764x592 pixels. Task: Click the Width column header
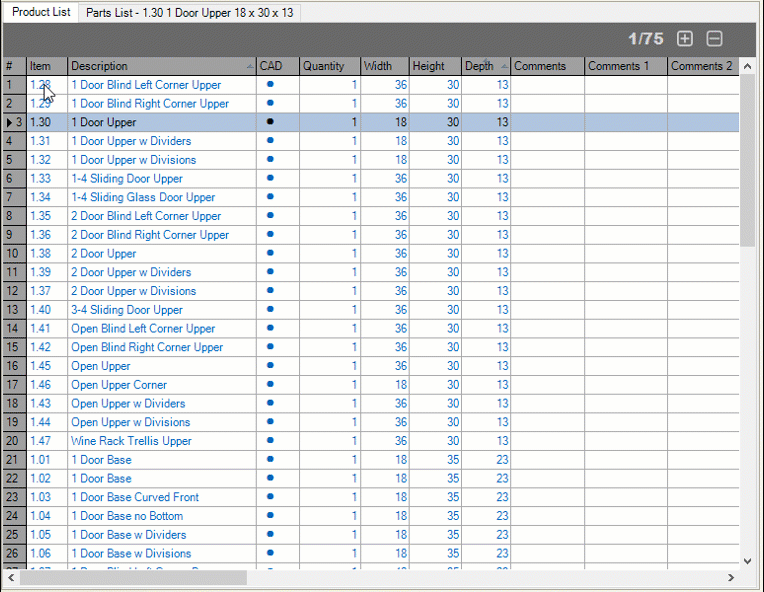(x=384, y=66)
